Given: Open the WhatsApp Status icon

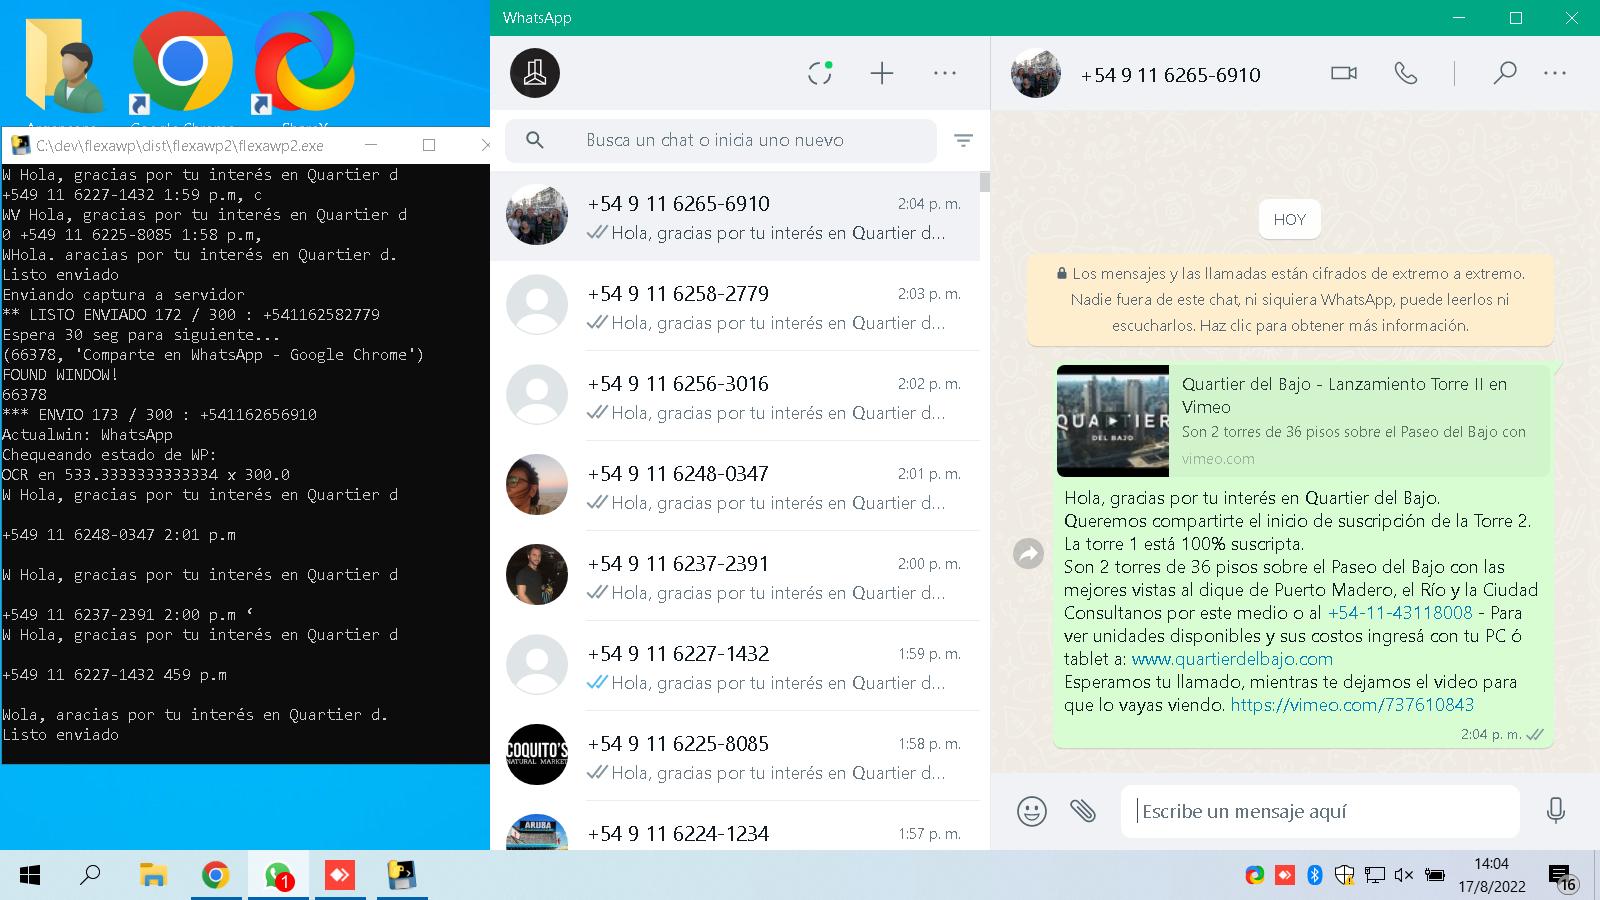Looking at the screenshot, I should [820, 73].
